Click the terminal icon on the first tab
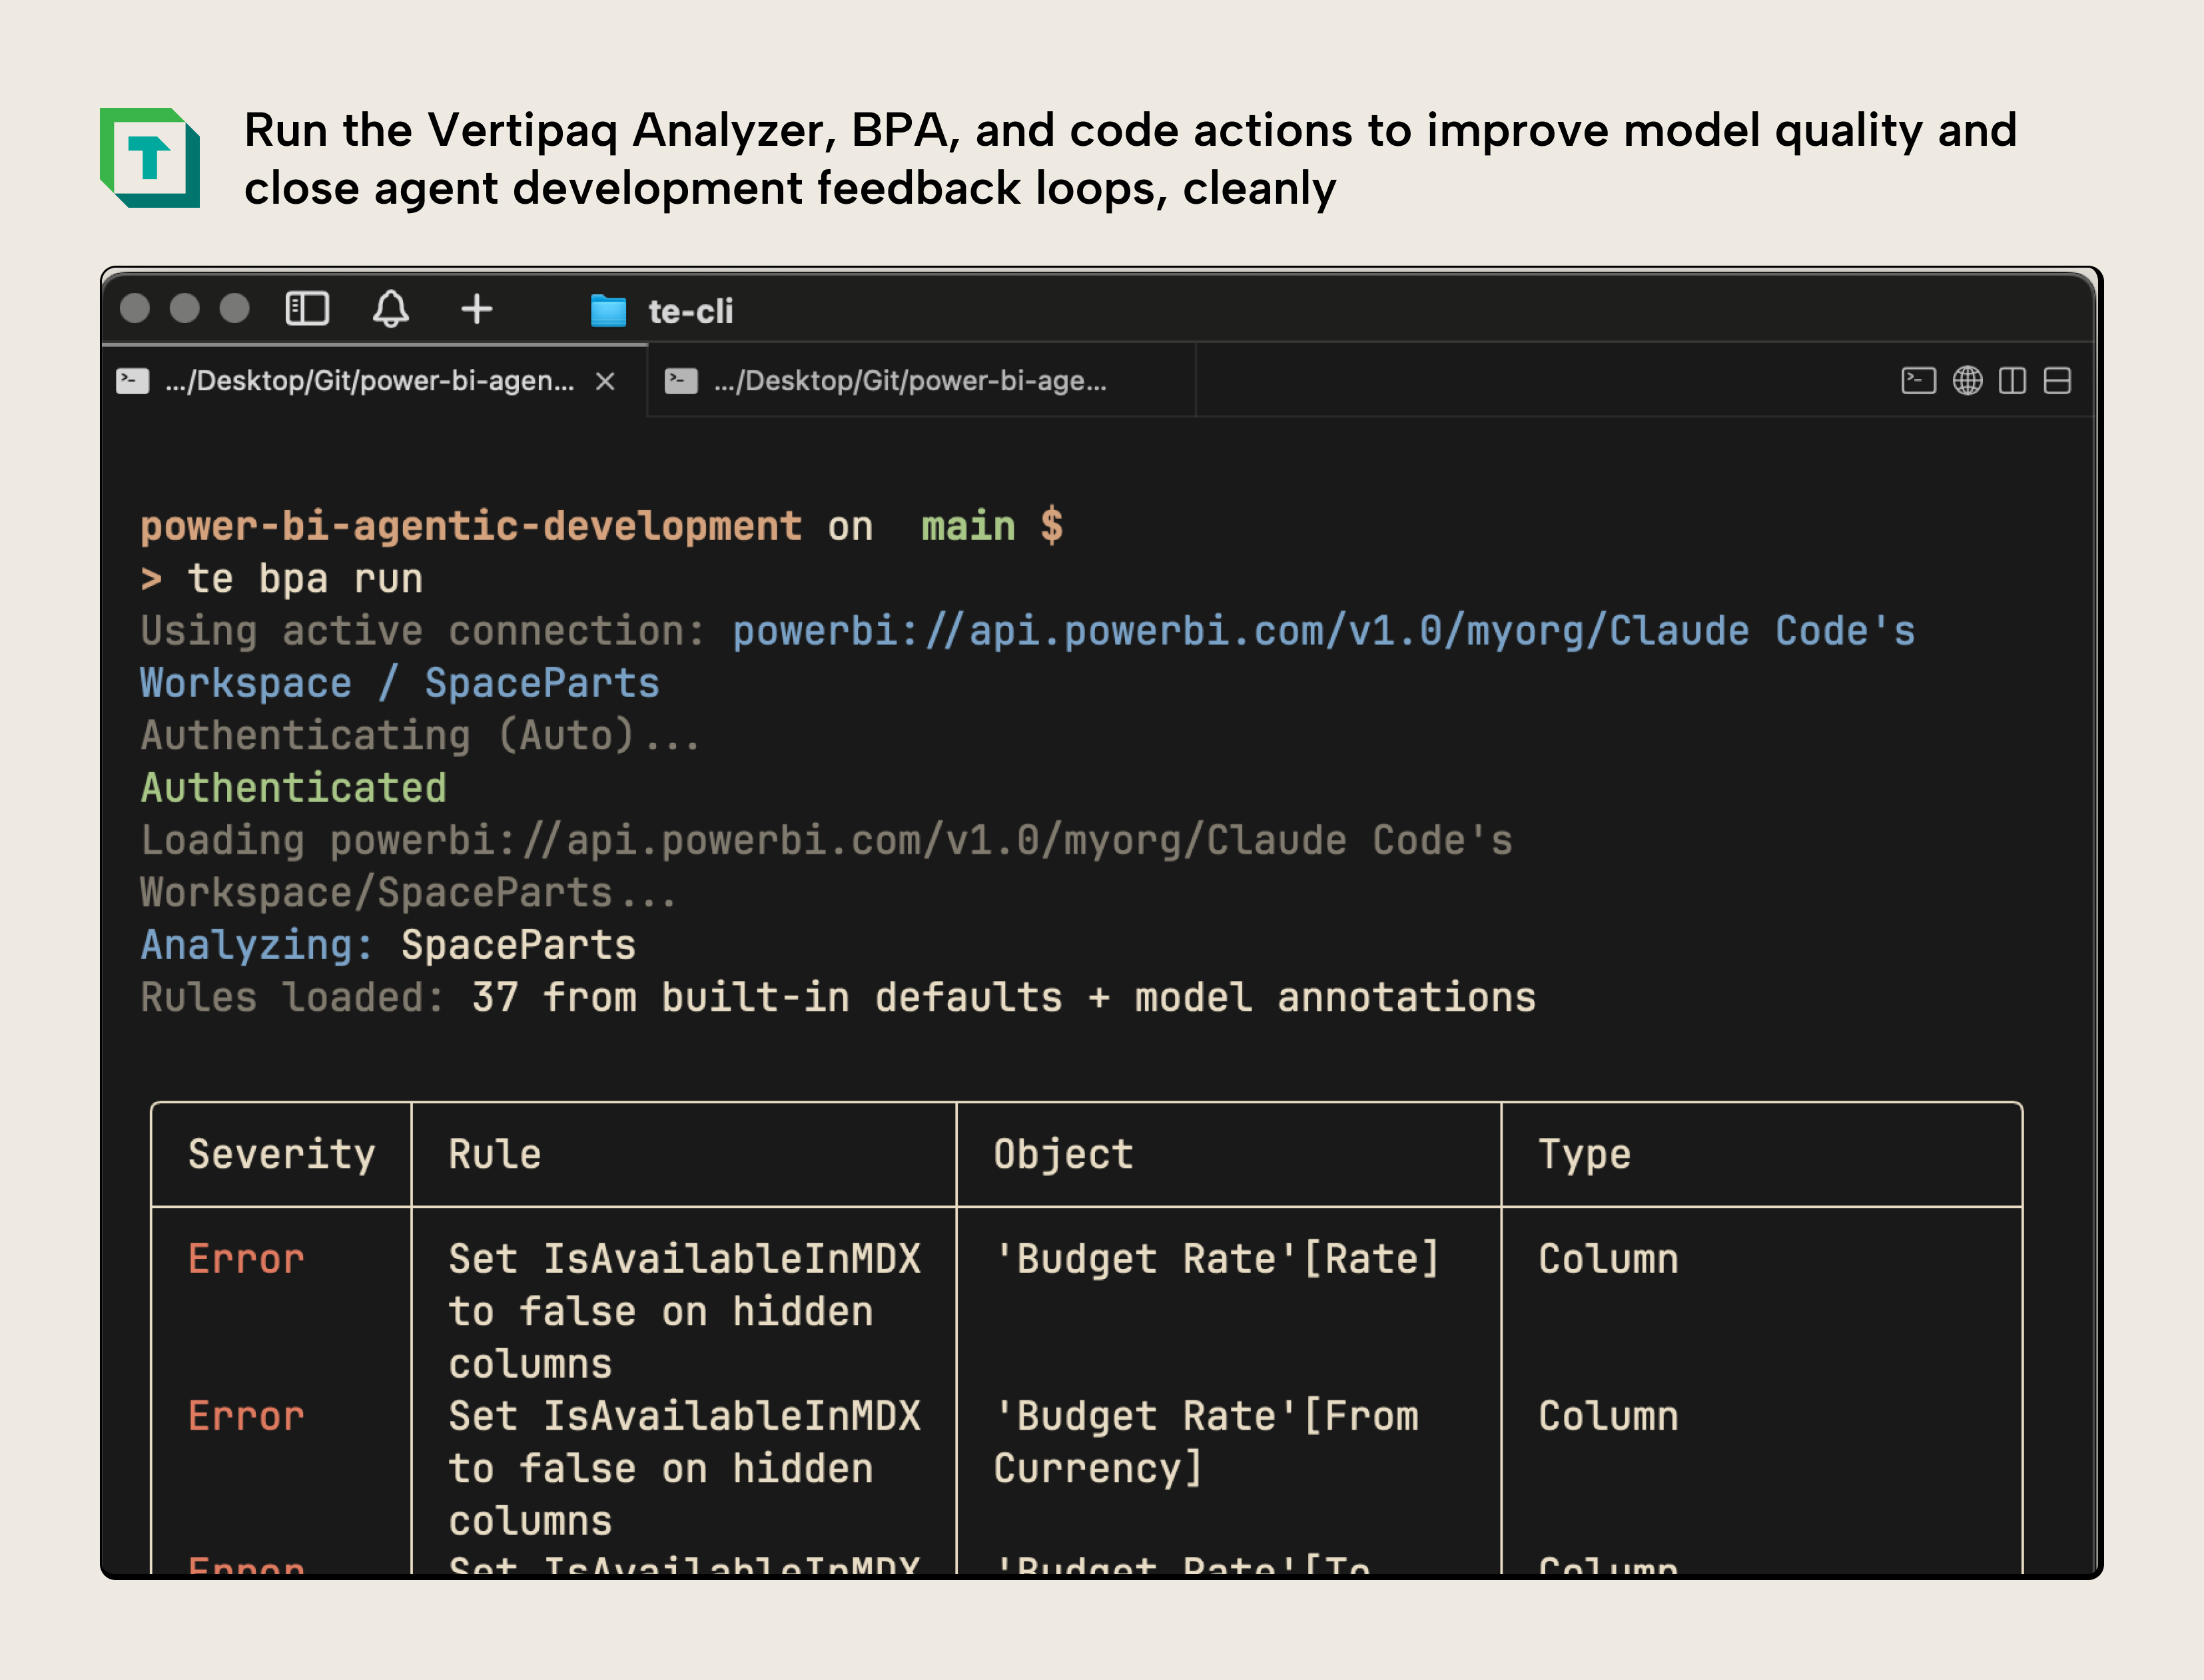Screen dimensions: 2204x1680 click(x=131, y=380)
